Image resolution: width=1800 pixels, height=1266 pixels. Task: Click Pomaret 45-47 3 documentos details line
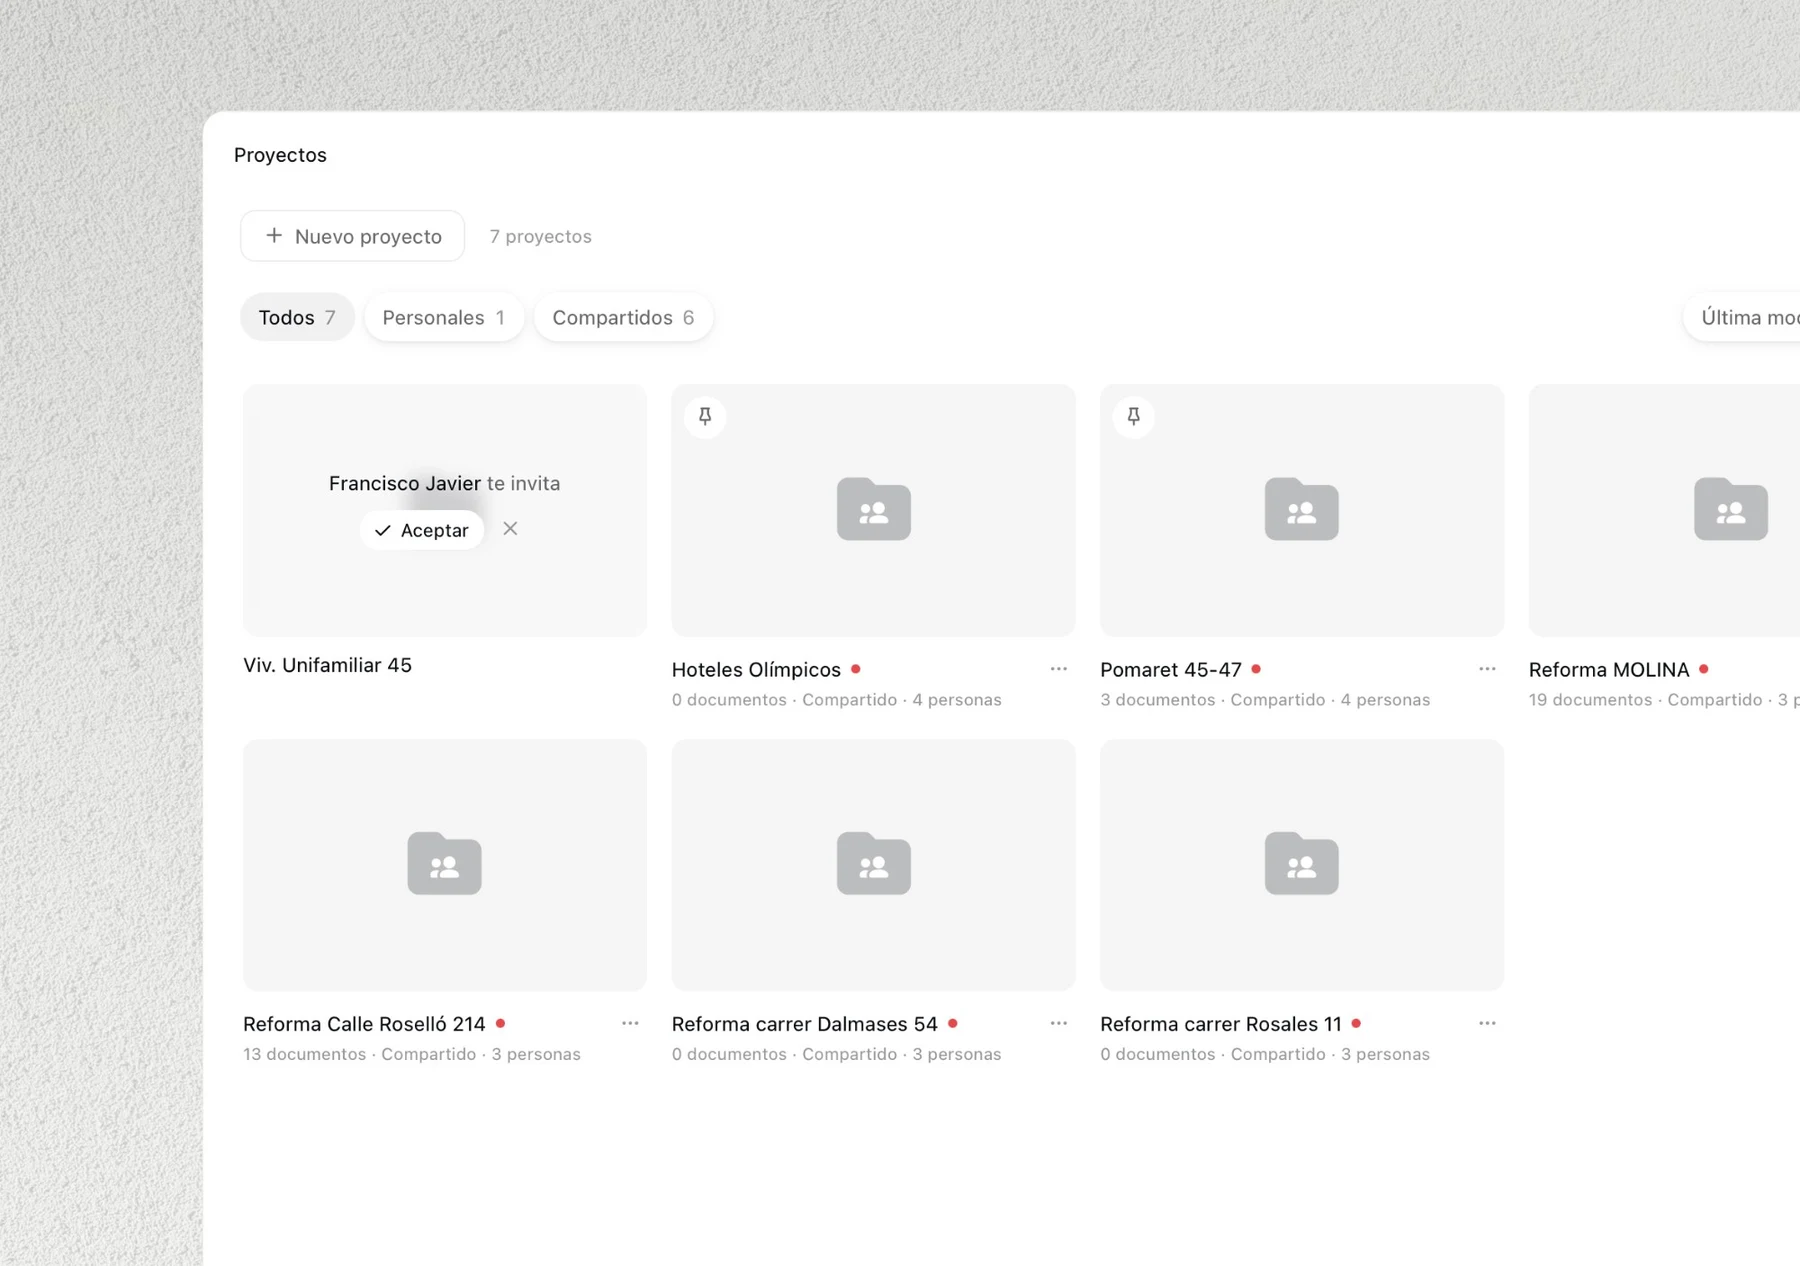(x=1265, y=700)
